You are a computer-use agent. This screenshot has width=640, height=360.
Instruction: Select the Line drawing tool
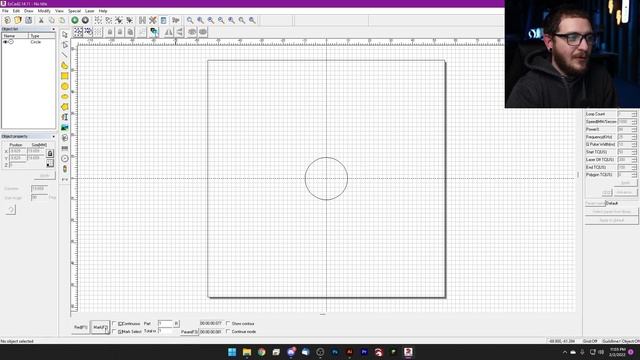pos(64,55)
